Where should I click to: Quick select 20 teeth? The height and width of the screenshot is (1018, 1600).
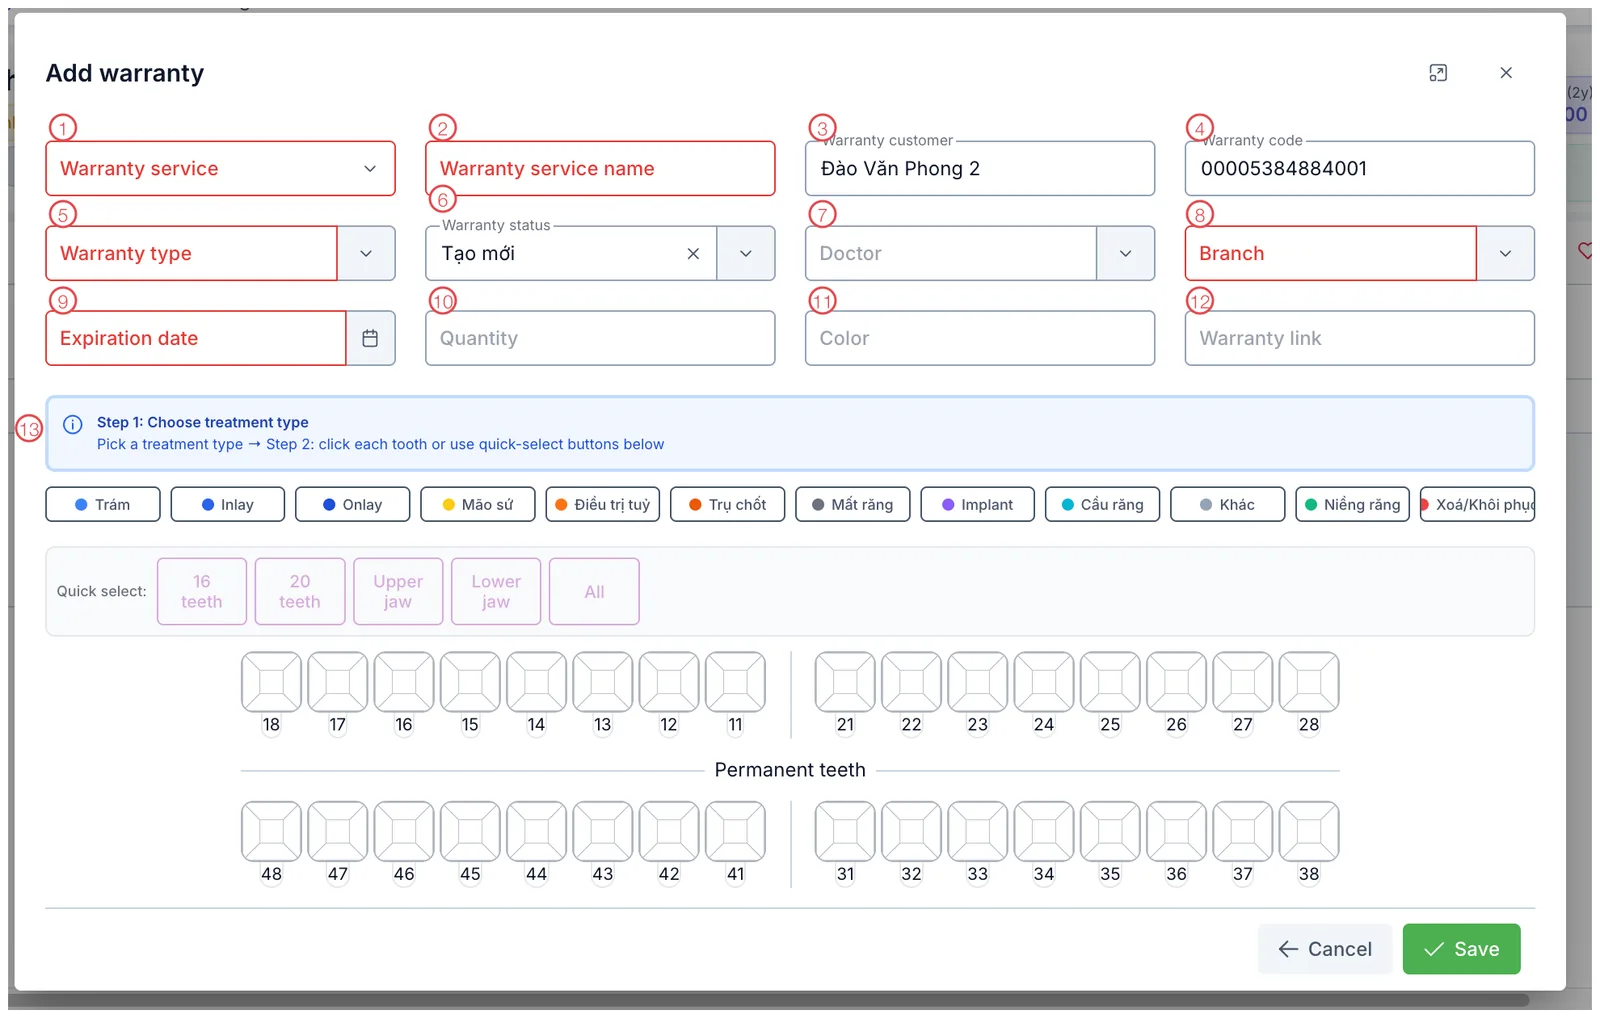click(300, 591)
